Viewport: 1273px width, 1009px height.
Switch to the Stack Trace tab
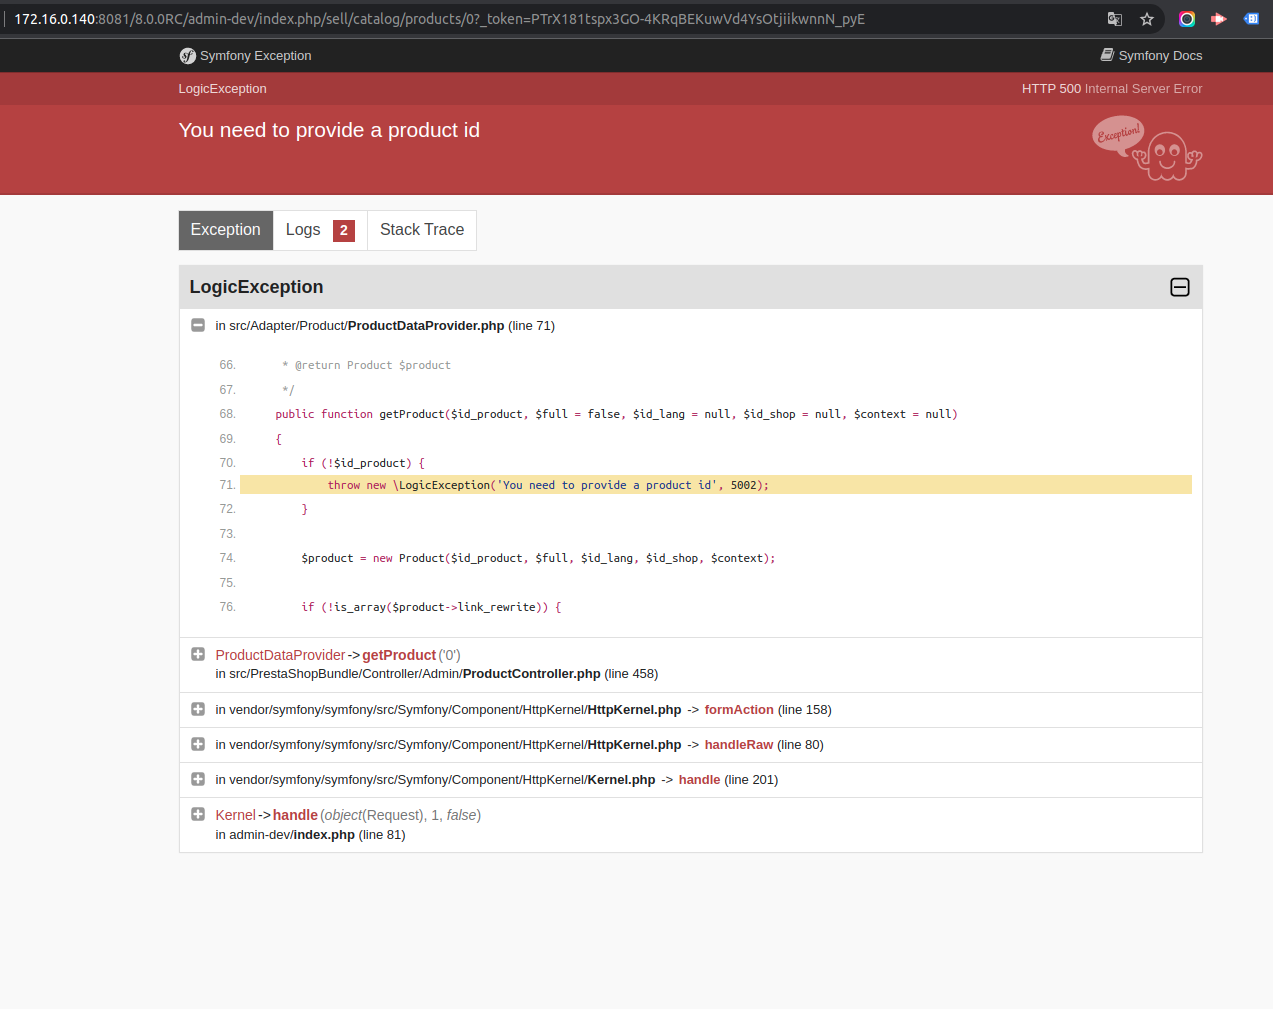coord(421,230)
